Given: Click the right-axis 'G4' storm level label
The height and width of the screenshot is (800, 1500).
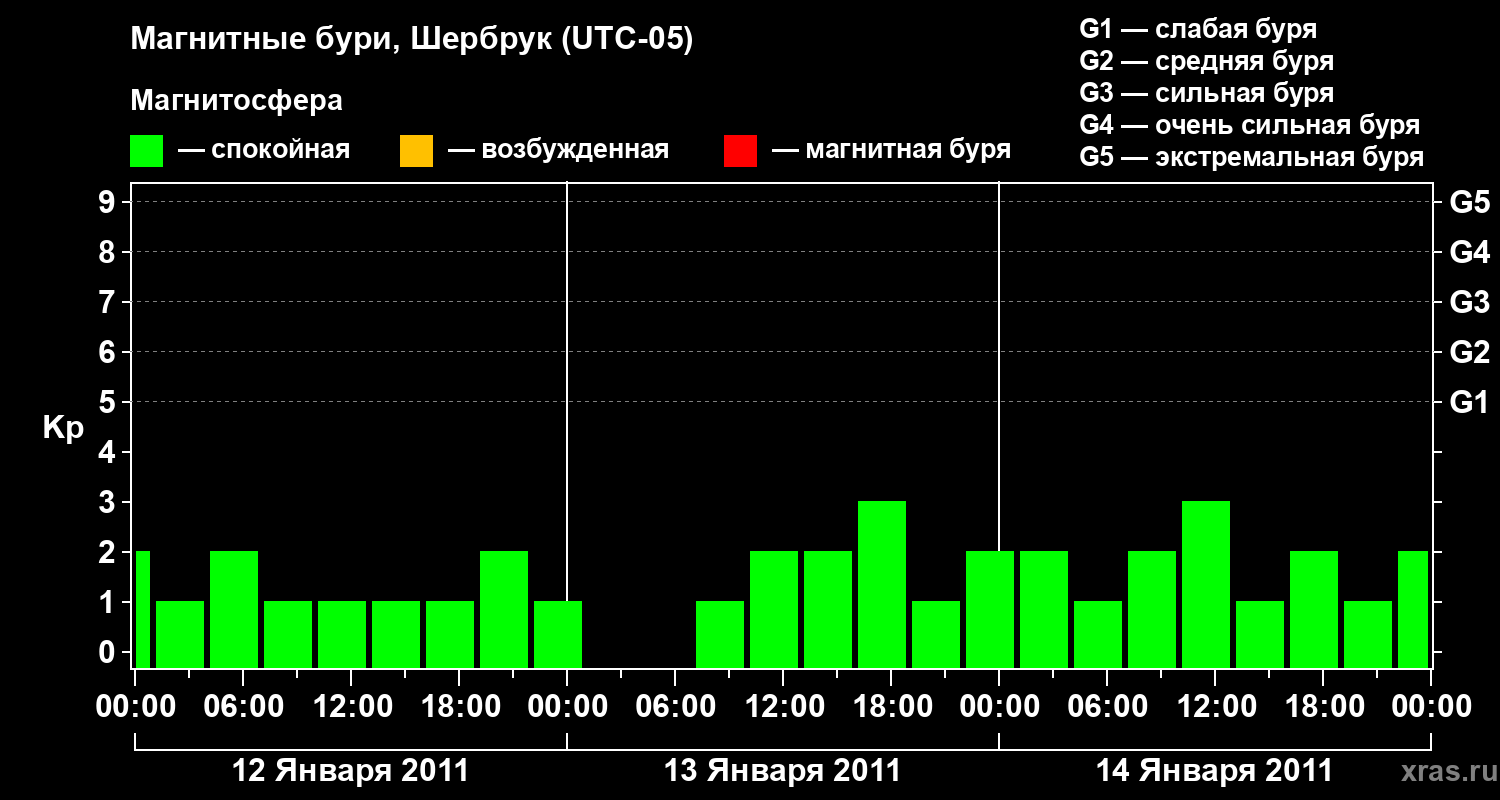Looking at the screenshot, I should (1470, 252).
